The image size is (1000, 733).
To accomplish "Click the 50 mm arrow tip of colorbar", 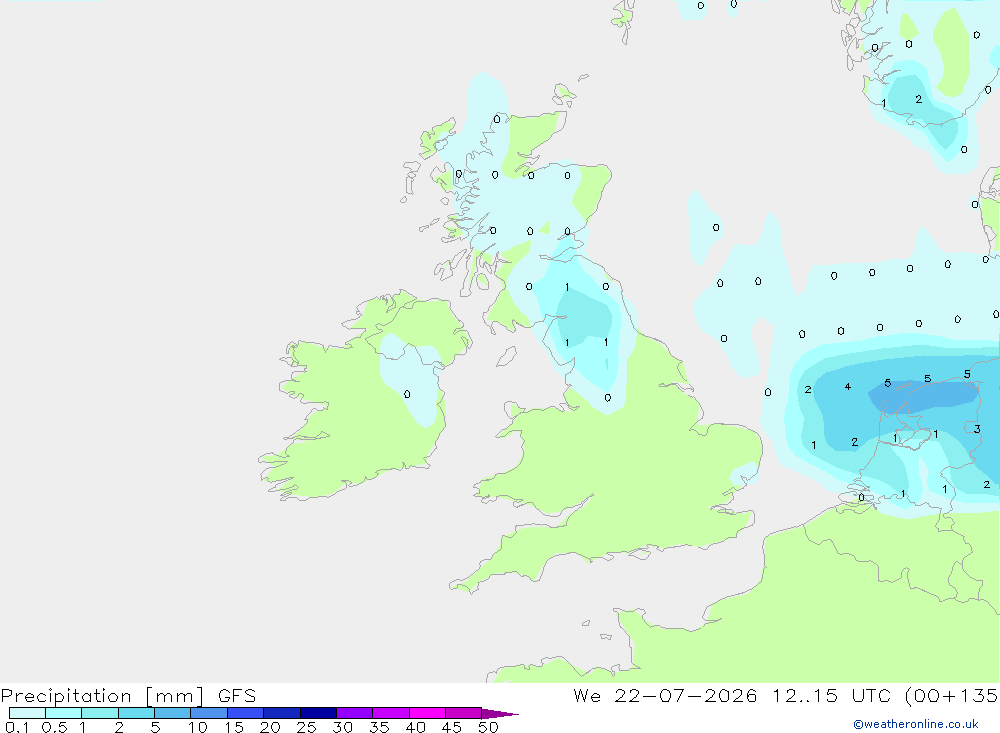I will pos(500,713).
